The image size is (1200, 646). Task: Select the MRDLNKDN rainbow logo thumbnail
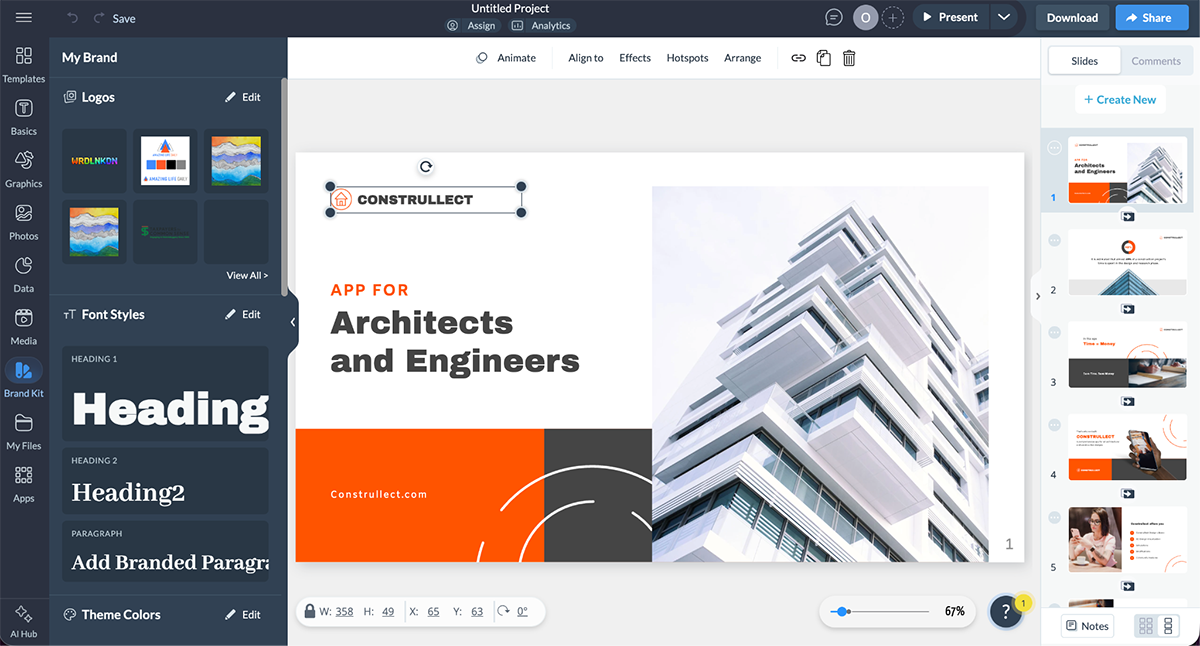pos(94,161)
